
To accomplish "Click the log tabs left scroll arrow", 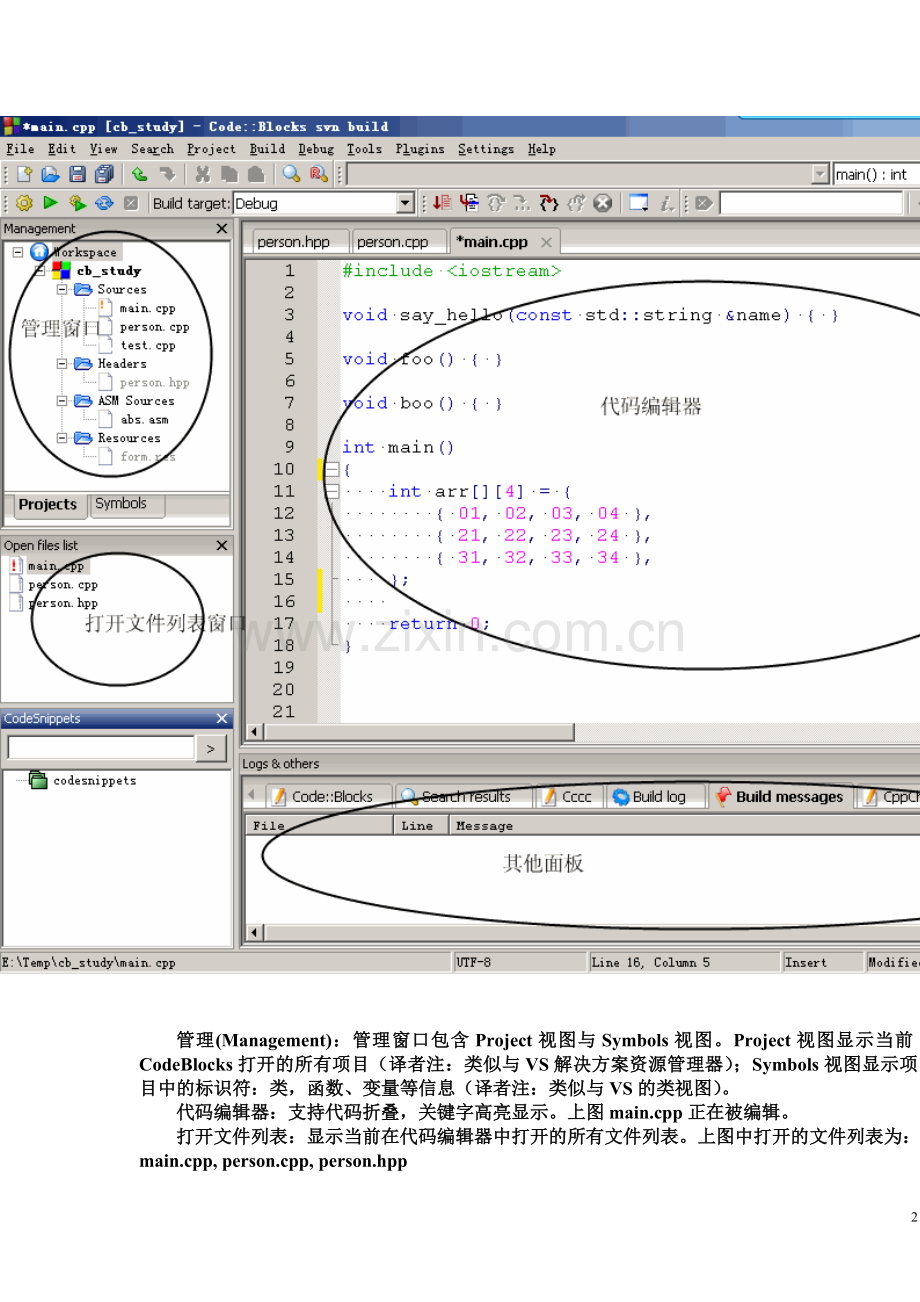I will pos(251,797).
